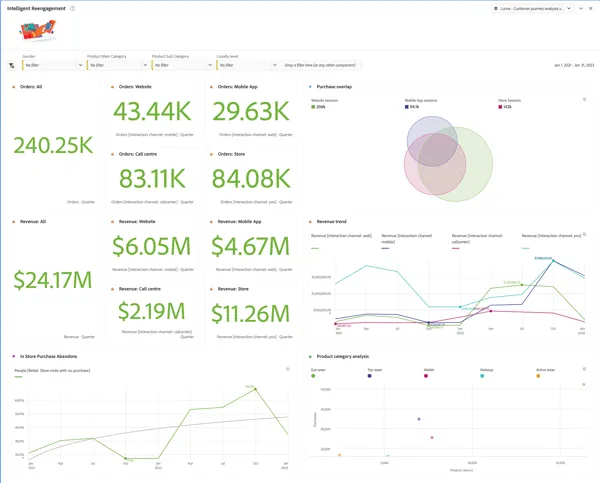Viewport: 600px width, 483px height.
Task: Click the Revenue: Call centre visualization dot
Action: click(112, 289)
